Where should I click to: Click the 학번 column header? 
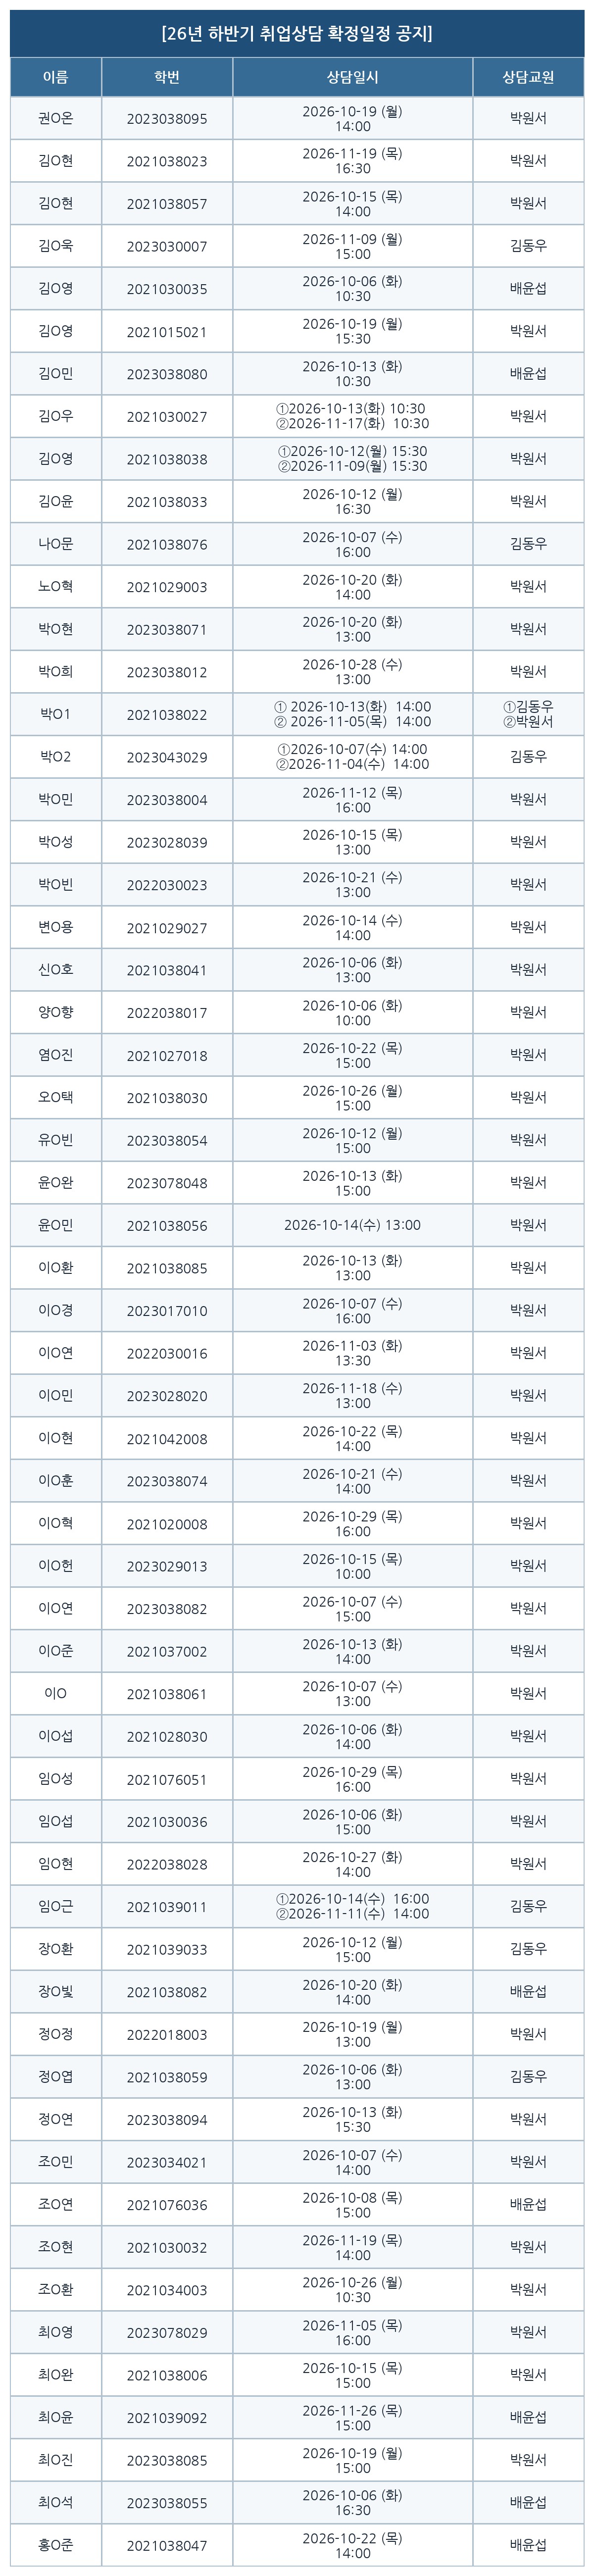(167, 77)
